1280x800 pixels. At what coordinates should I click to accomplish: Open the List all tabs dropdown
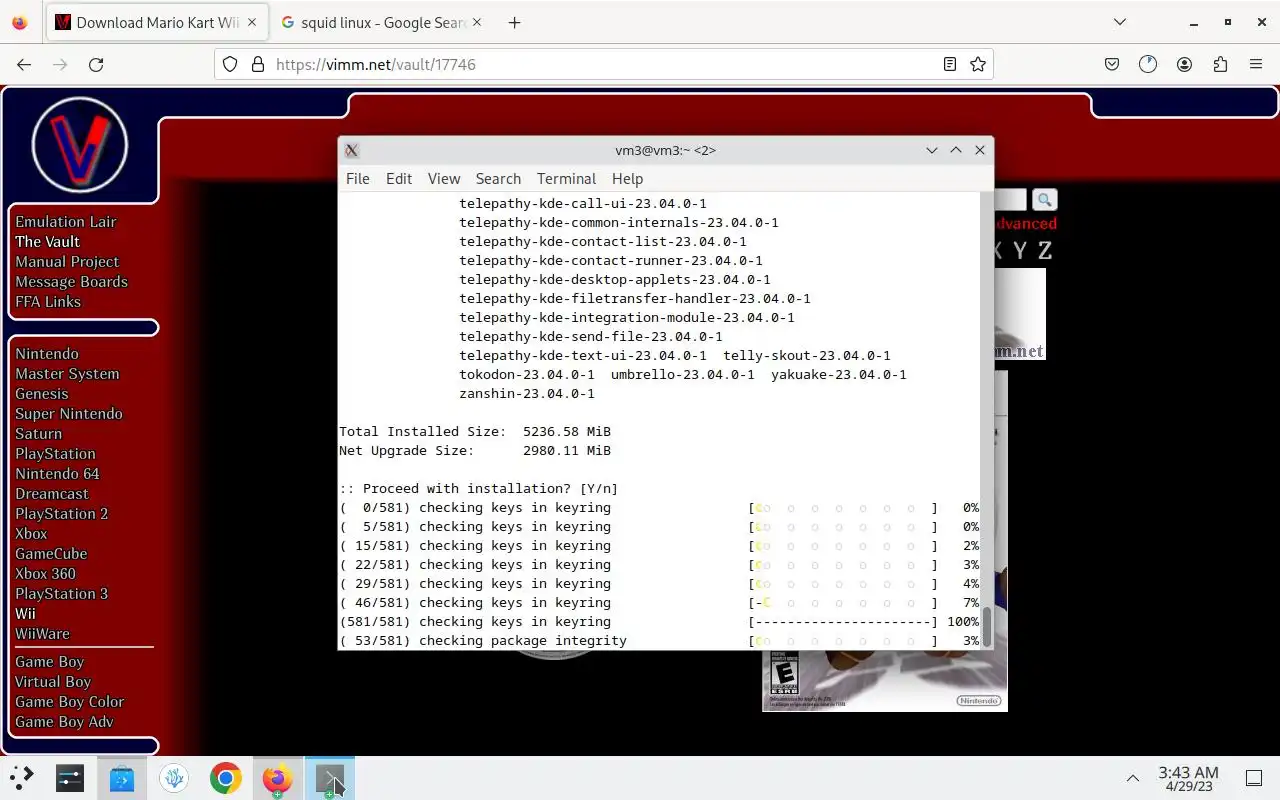1120,22
